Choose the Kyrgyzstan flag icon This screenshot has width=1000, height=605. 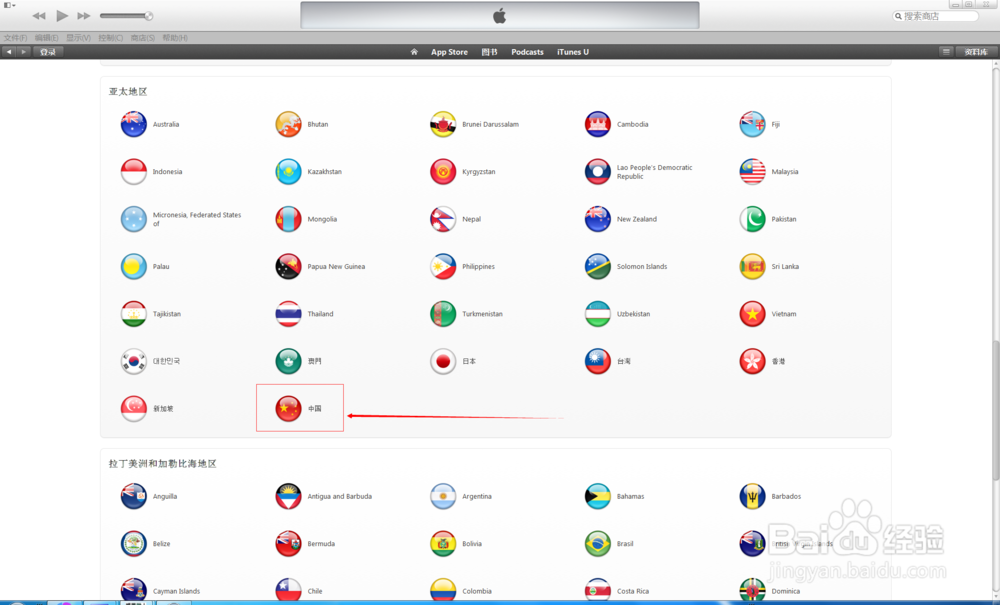click(443, 171)
